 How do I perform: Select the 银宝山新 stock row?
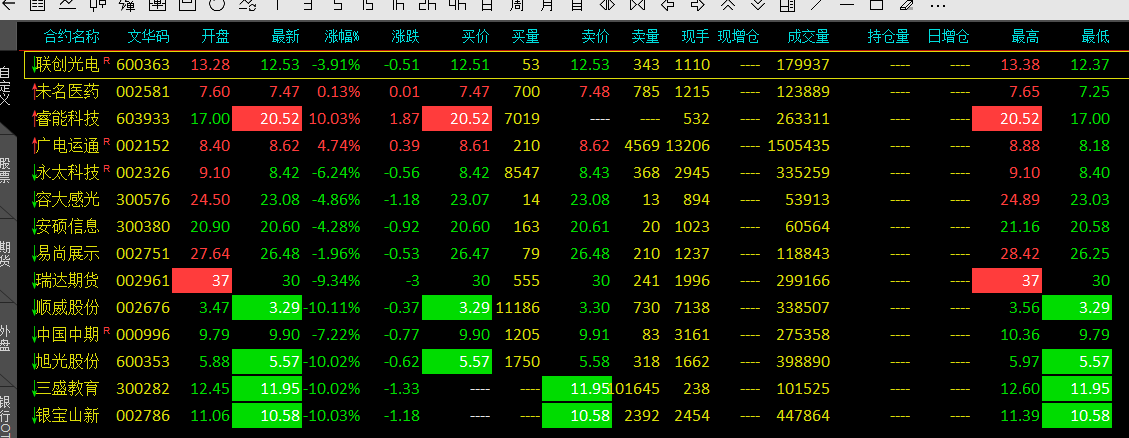coord(67,415)
